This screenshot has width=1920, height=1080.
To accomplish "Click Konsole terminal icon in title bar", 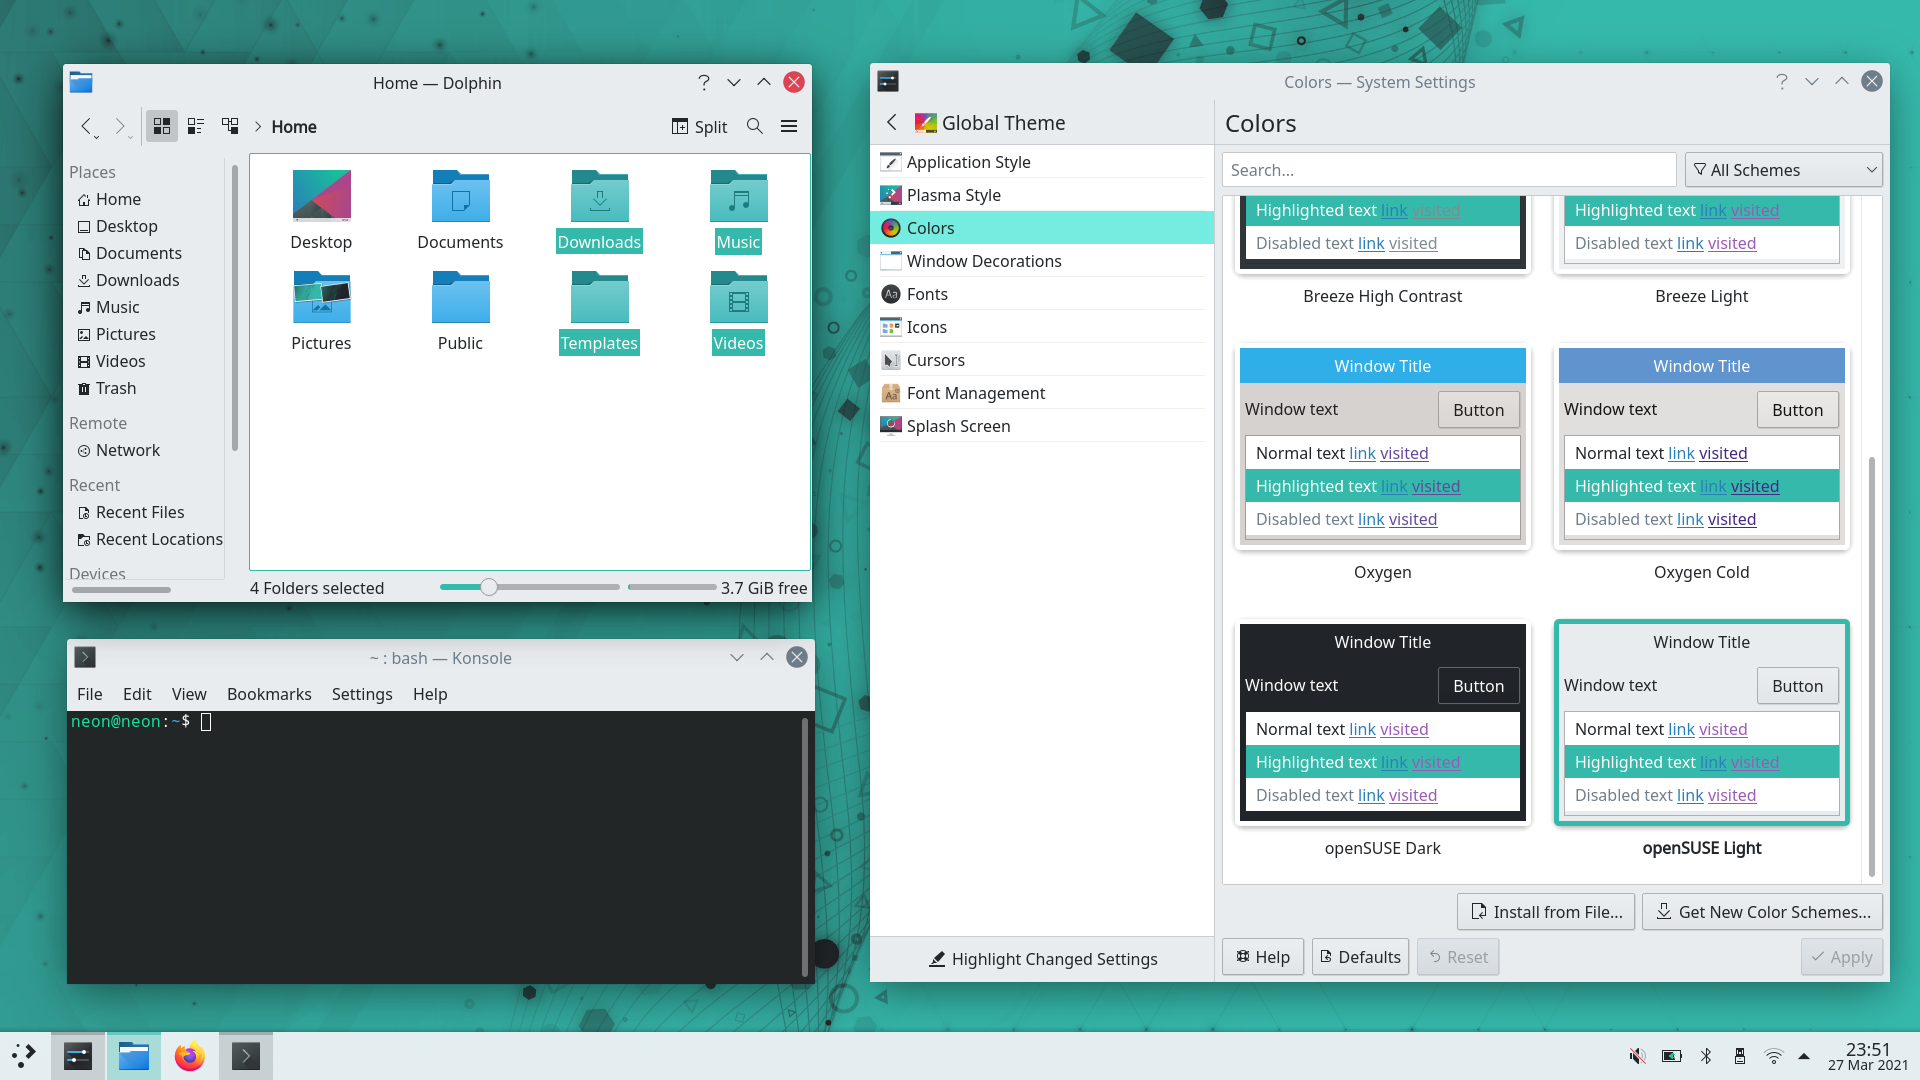I will pyautogui.click(x=85, y=657).
